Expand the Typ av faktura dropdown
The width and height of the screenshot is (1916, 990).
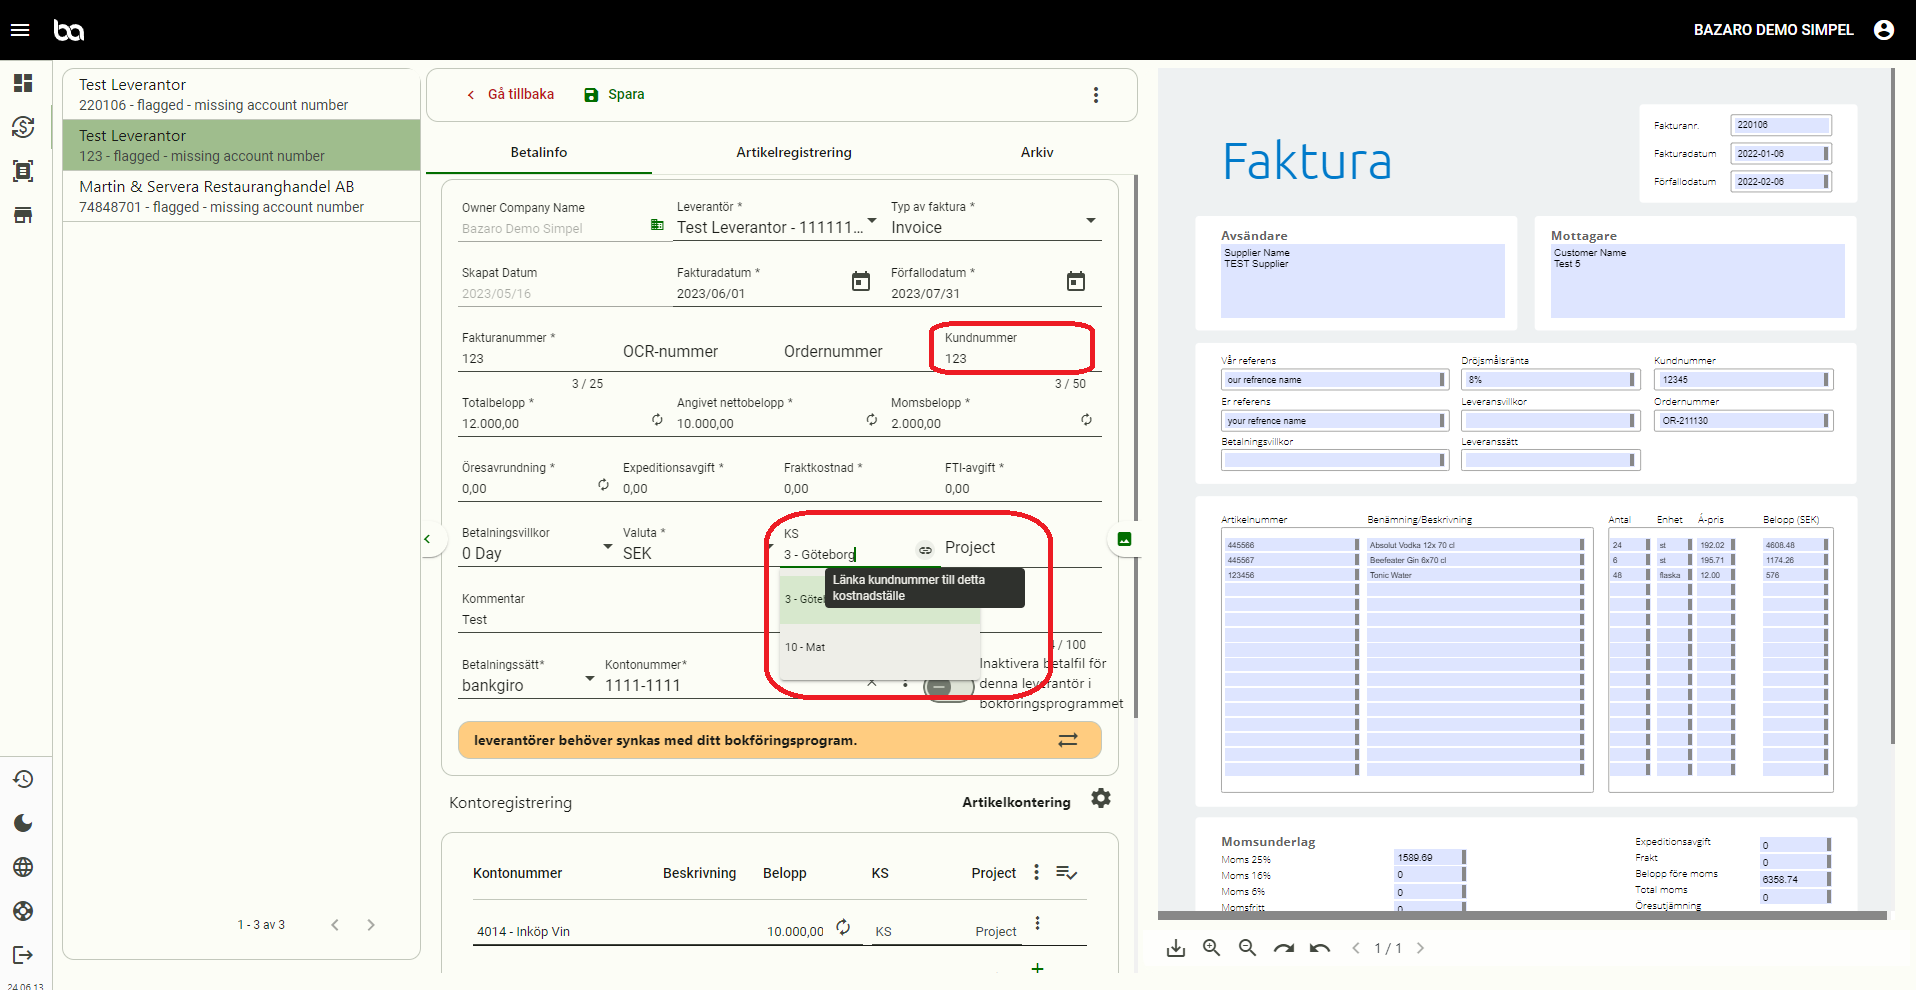click(1090, 221)
